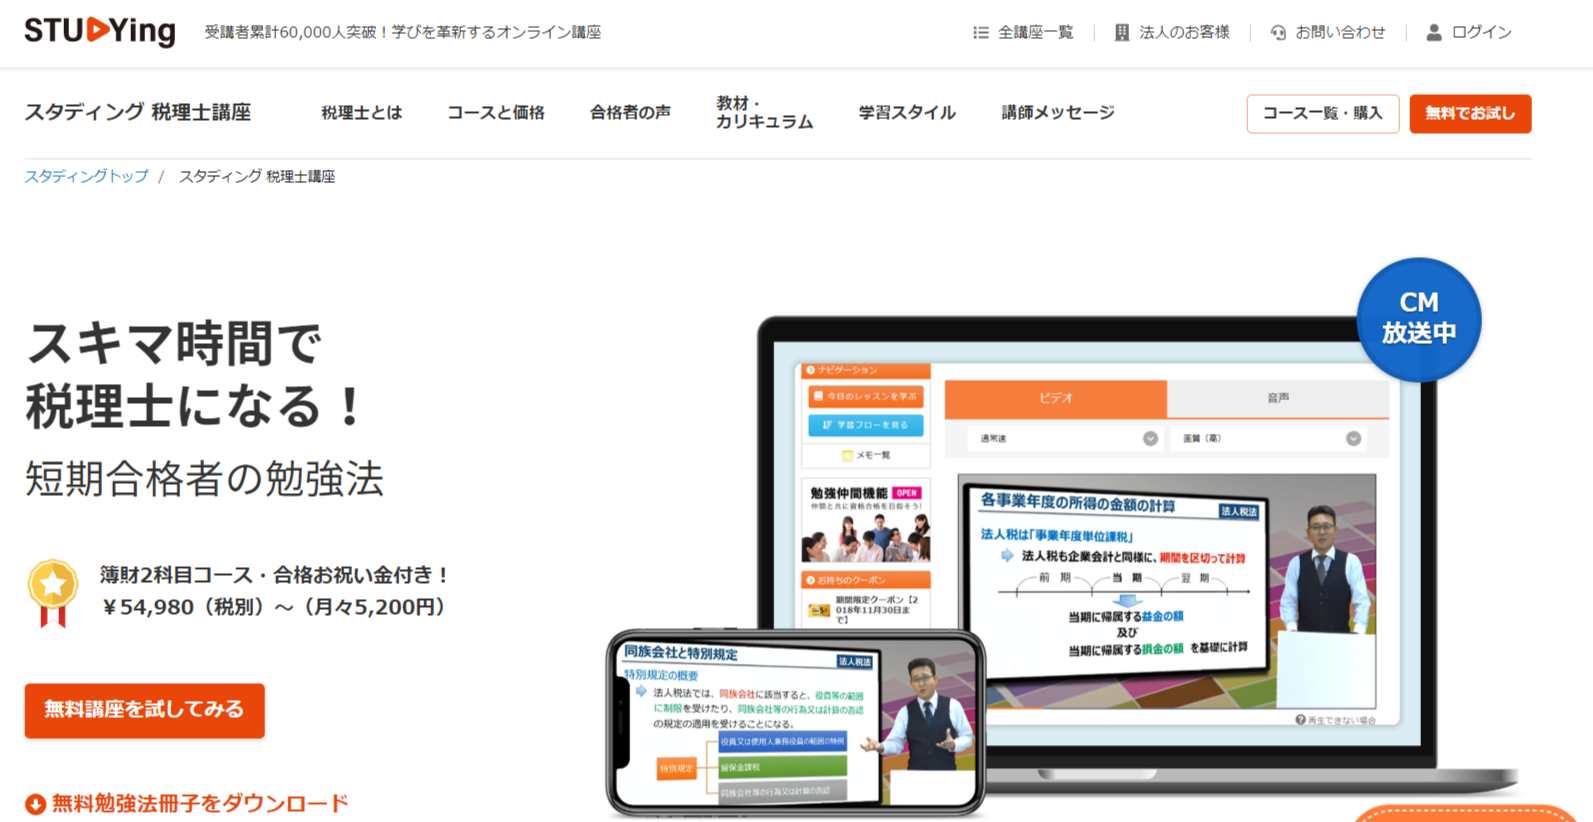
Task: Click the user icon beside ログイン
Action: click(1434, 33)
